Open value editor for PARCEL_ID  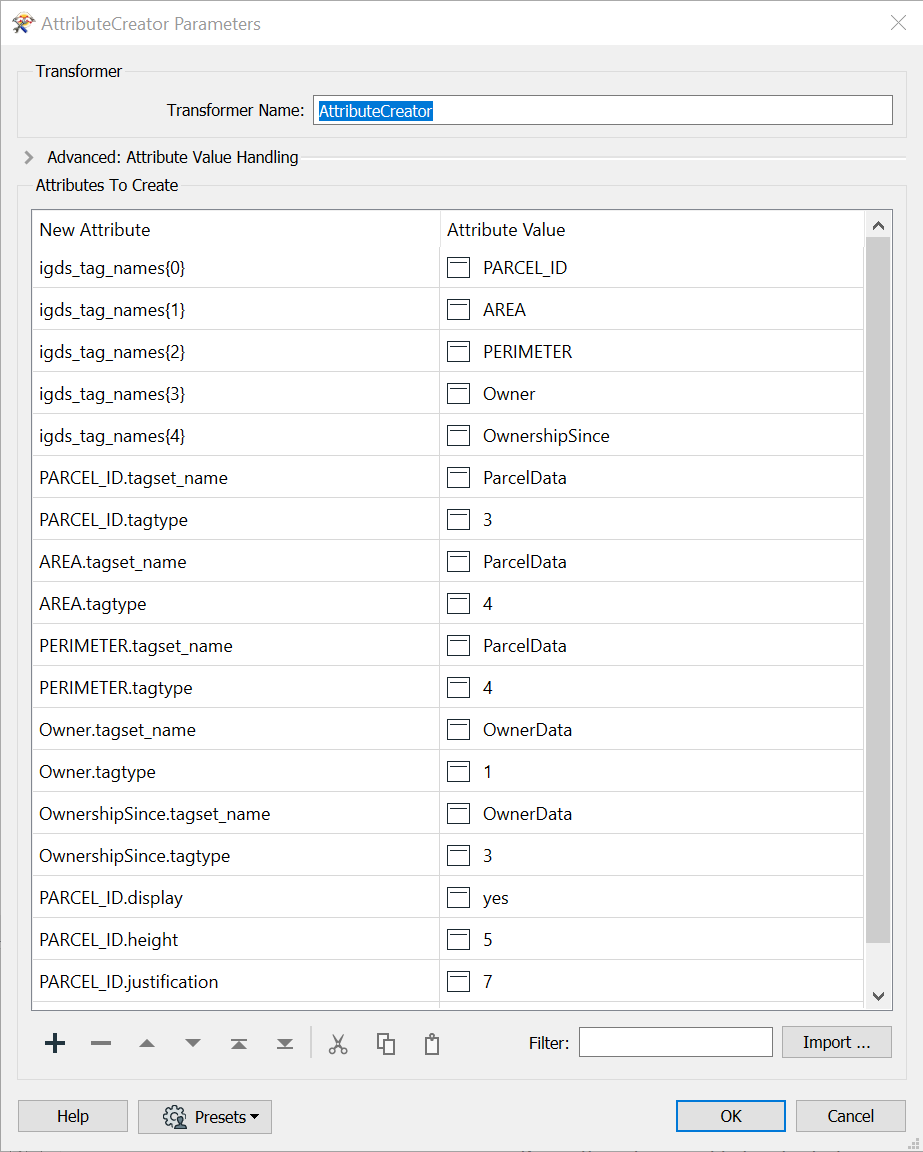coord(458,267)
